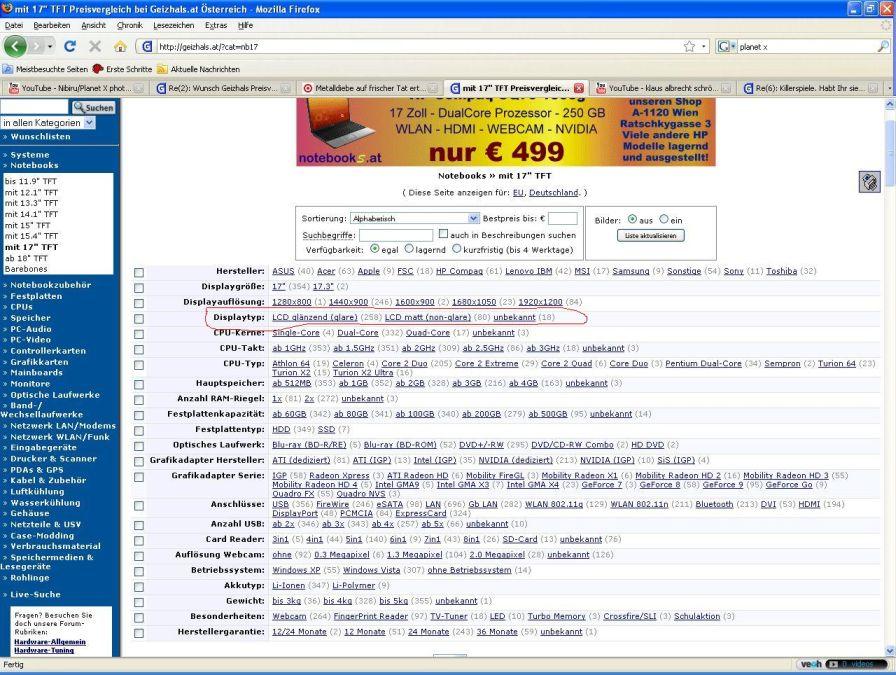This screenshot has height=675, width=896.
Task: Open the search engine selector dropdown
Action: pyautogui.click(x=727, y=46)
